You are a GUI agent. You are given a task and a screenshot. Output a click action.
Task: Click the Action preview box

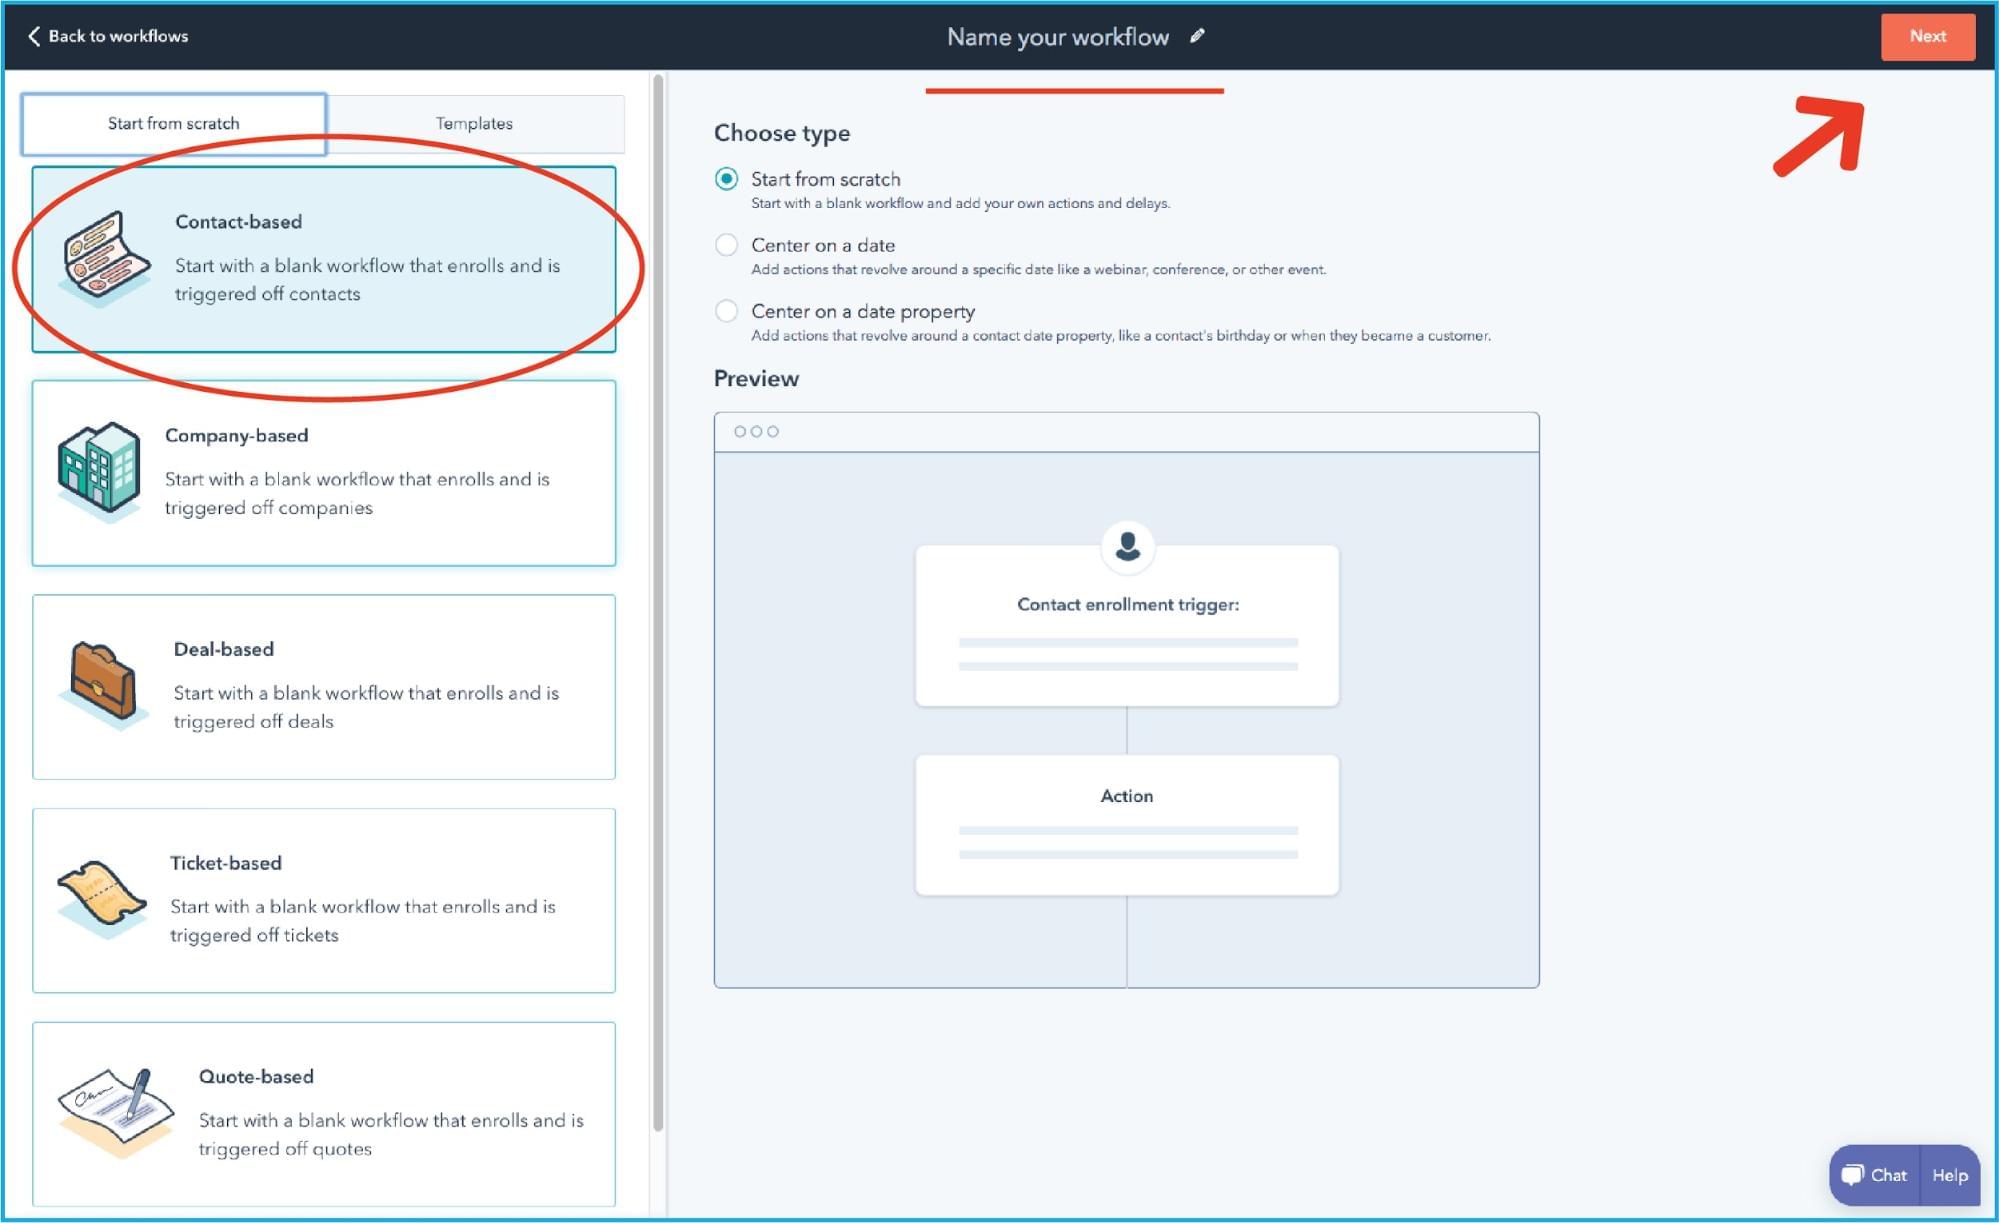coord(1127,825)
